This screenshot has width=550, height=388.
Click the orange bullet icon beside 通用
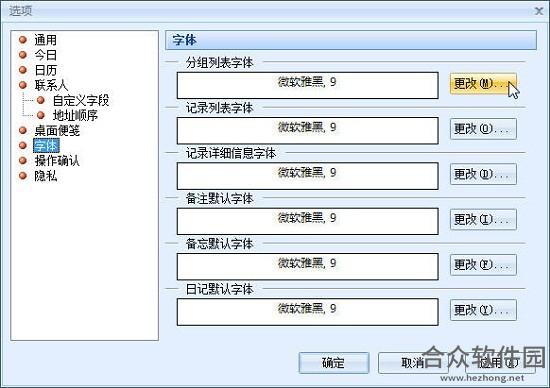(x=23, y=40)
